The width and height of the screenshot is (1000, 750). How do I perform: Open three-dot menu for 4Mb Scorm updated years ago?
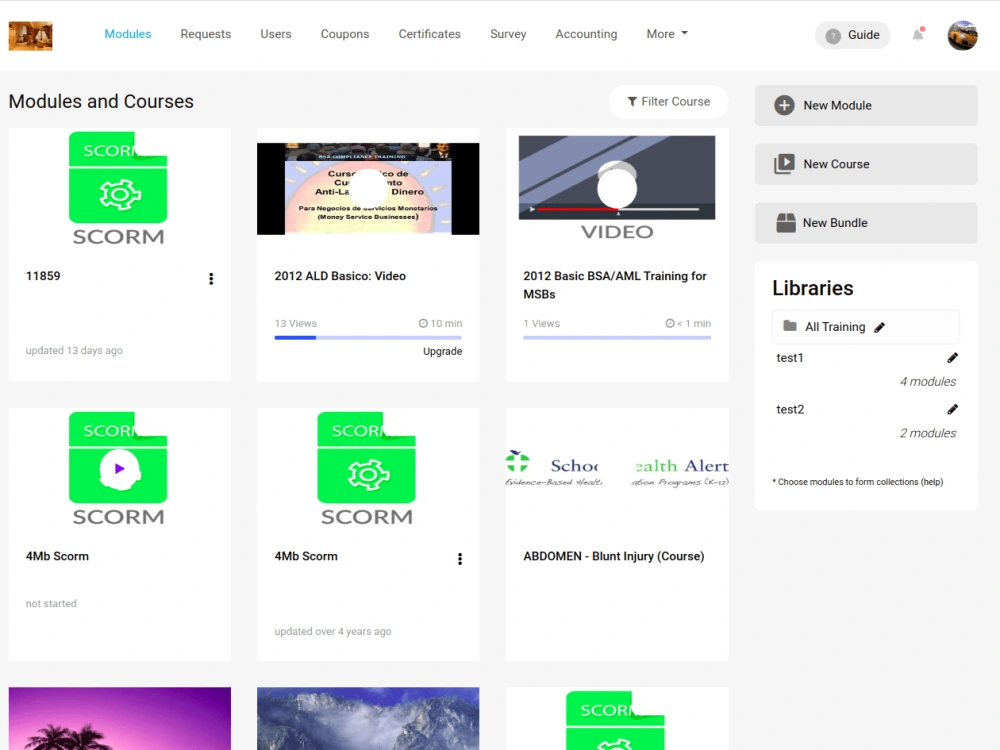[460, 559]
